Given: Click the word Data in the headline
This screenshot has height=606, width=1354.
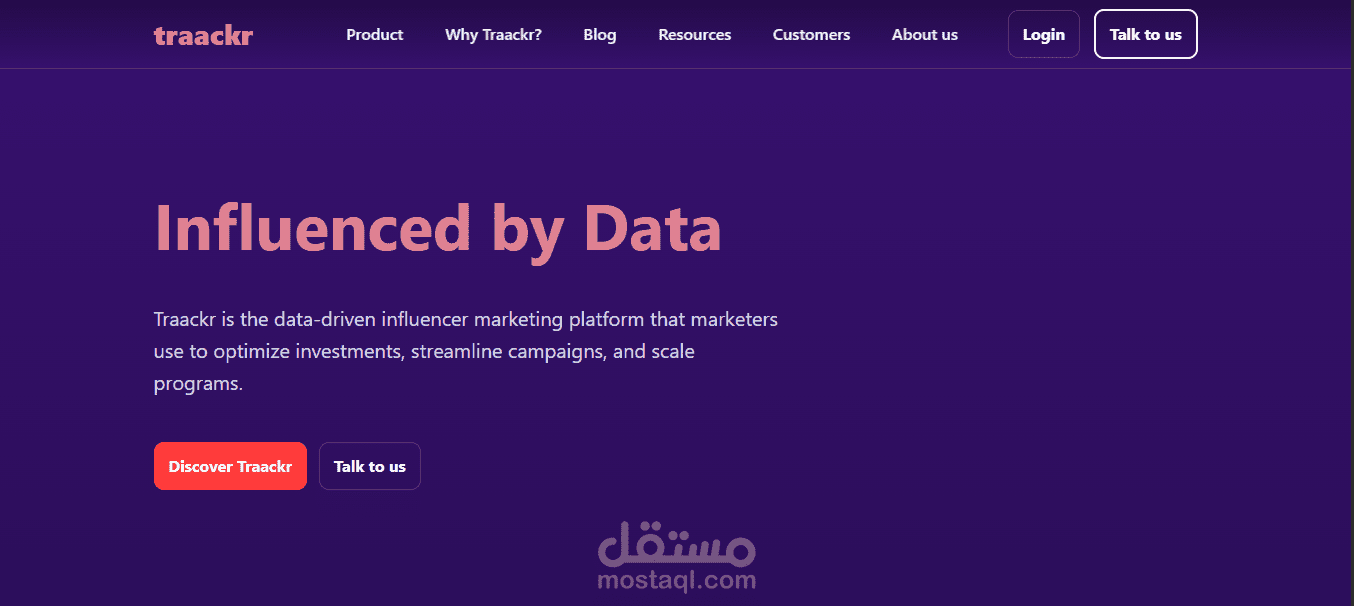Looking at the screenshot, I should pos(652,229).
